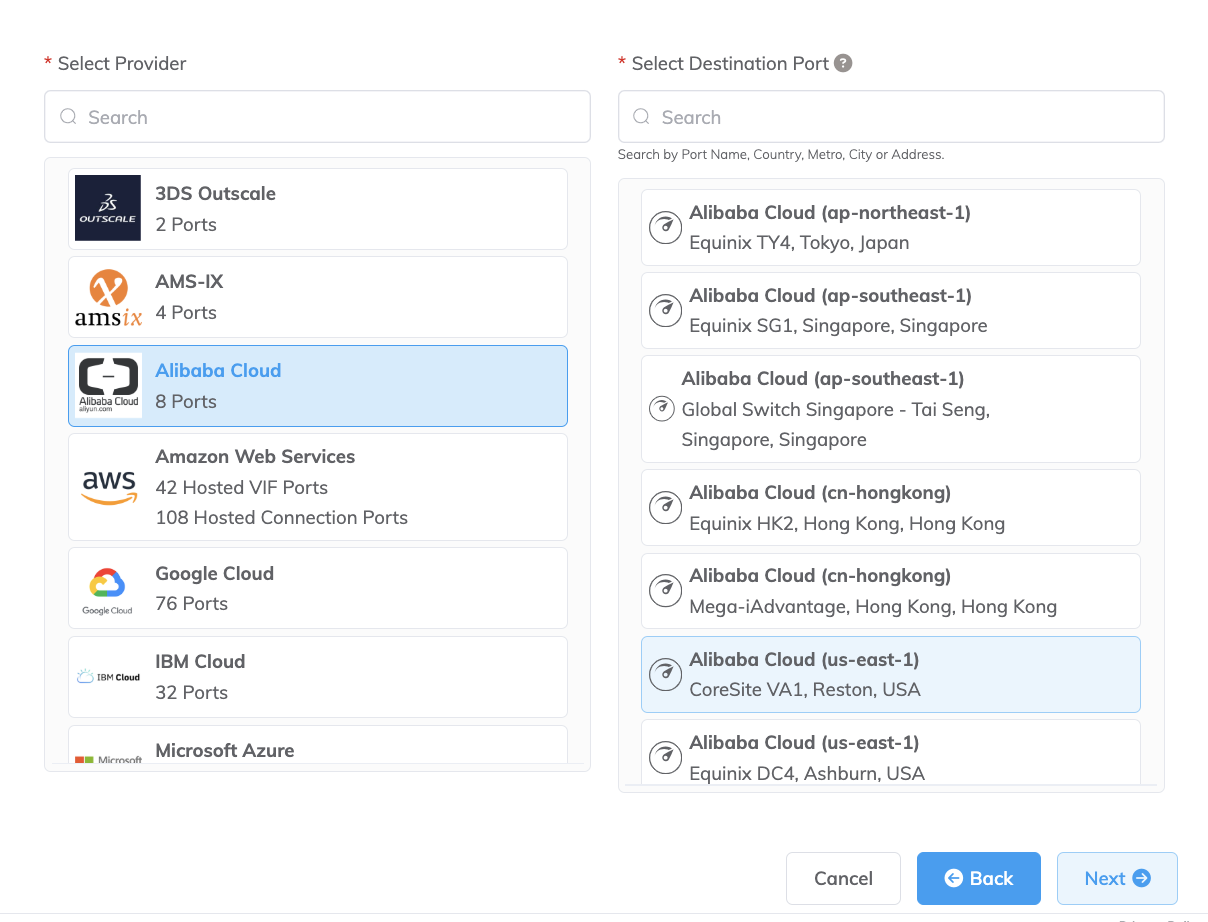Click the Alibaba Cloud provider logo
Viewport: 1208px width, 922px height.
pyautogui.click(x=109, y=385)
